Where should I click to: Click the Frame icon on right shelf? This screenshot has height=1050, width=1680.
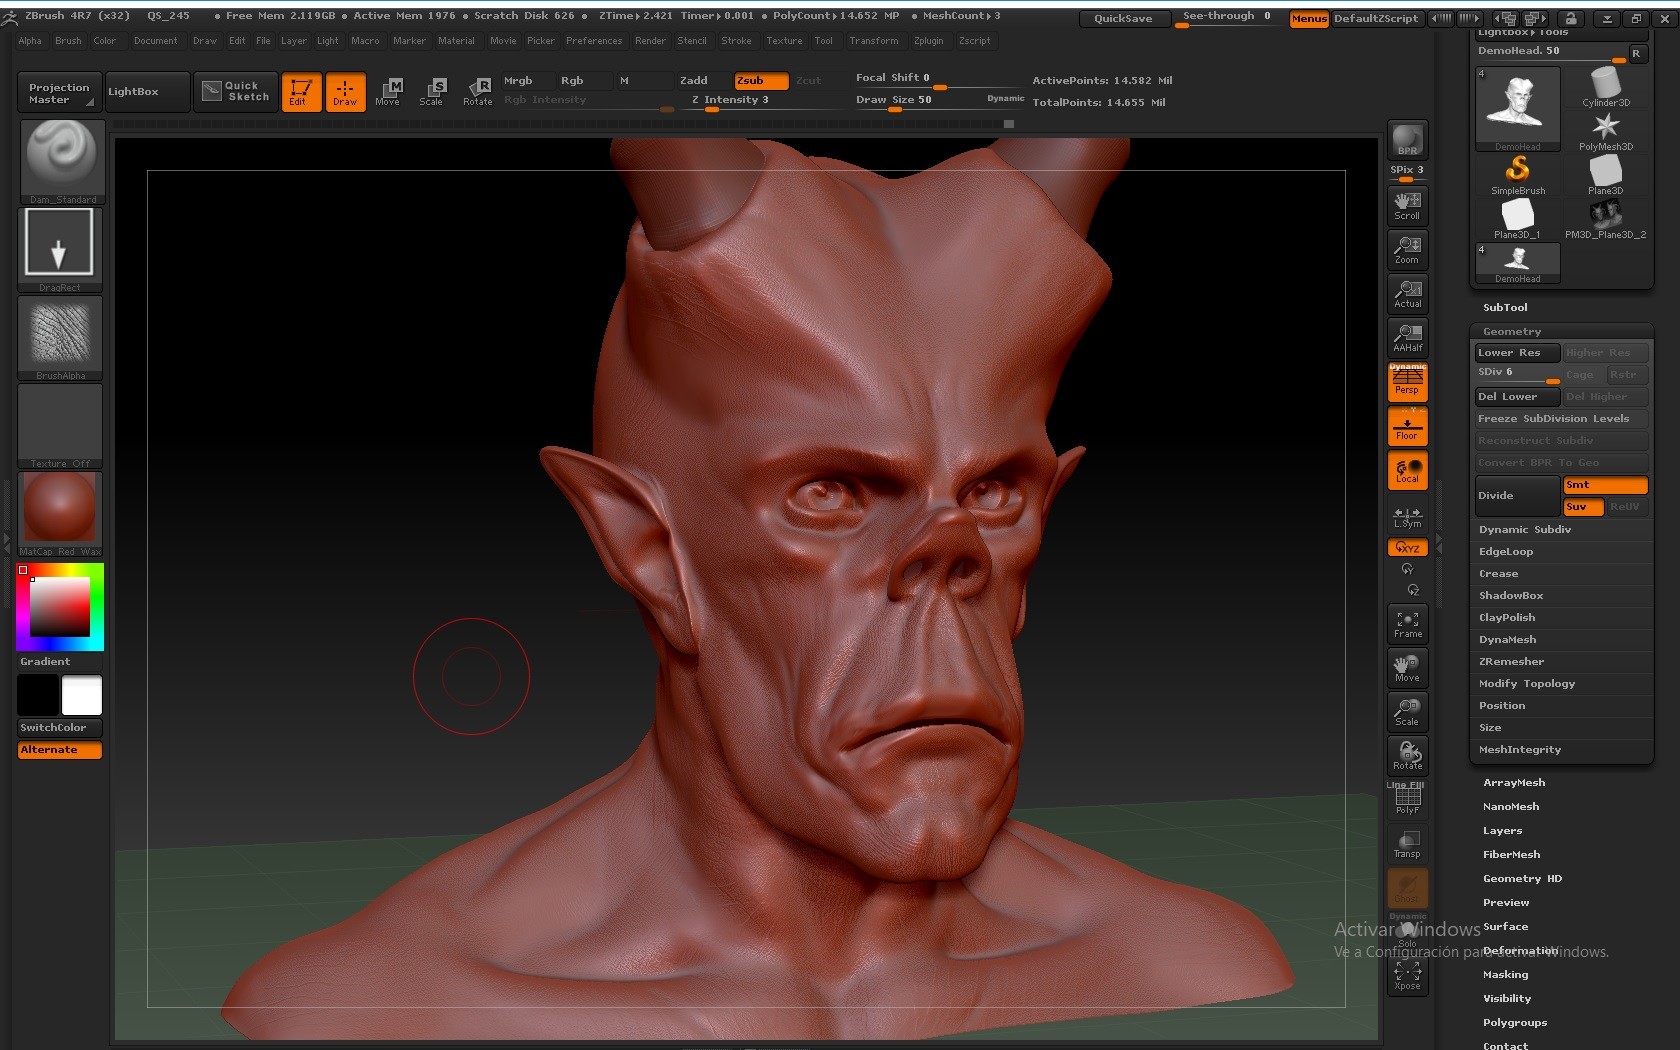[x=1407, y=623]
